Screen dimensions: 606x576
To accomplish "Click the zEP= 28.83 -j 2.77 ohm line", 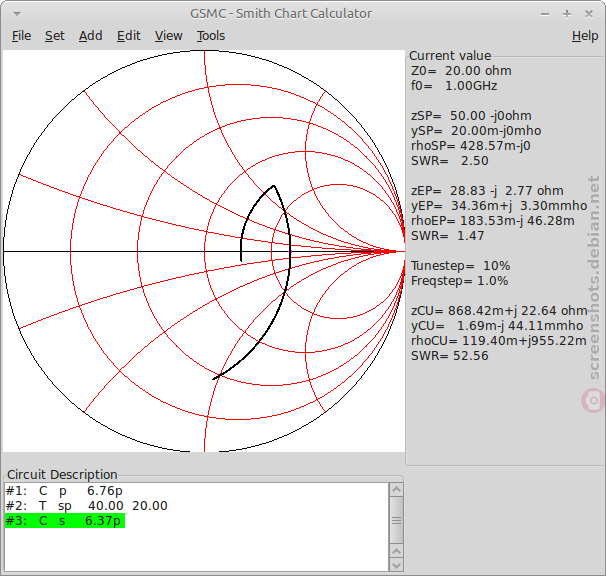I will point(487,191).
